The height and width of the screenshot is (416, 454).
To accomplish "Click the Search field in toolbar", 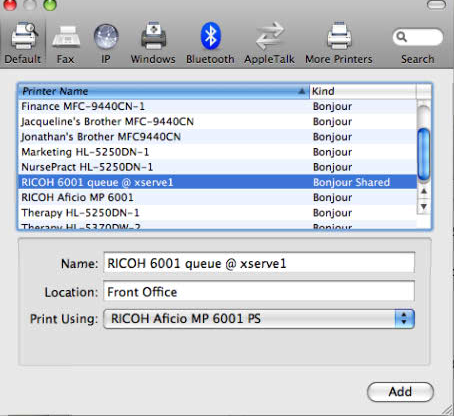I will point(418,37).
